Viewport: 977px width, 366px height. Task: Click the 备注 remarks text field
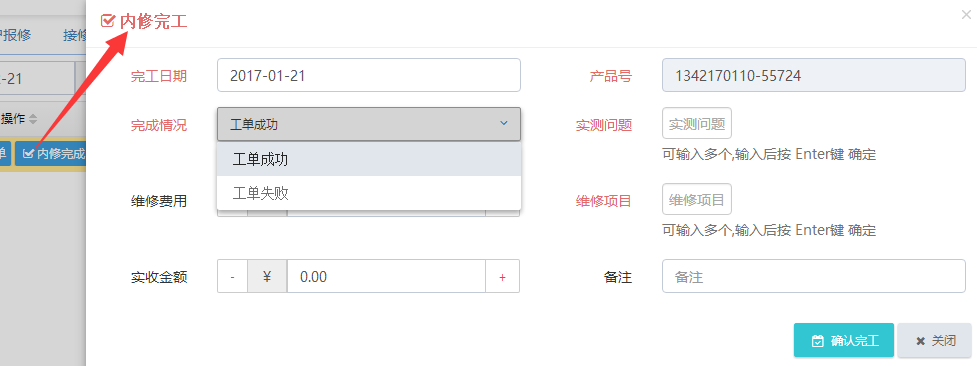tap(814, 276)
